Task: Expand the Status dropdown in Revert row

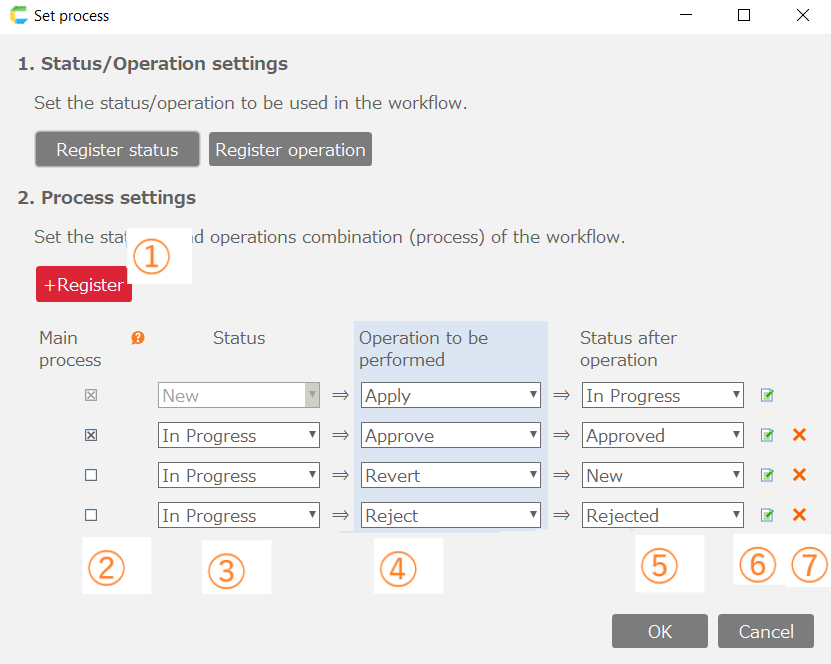Action: point(239,476)
